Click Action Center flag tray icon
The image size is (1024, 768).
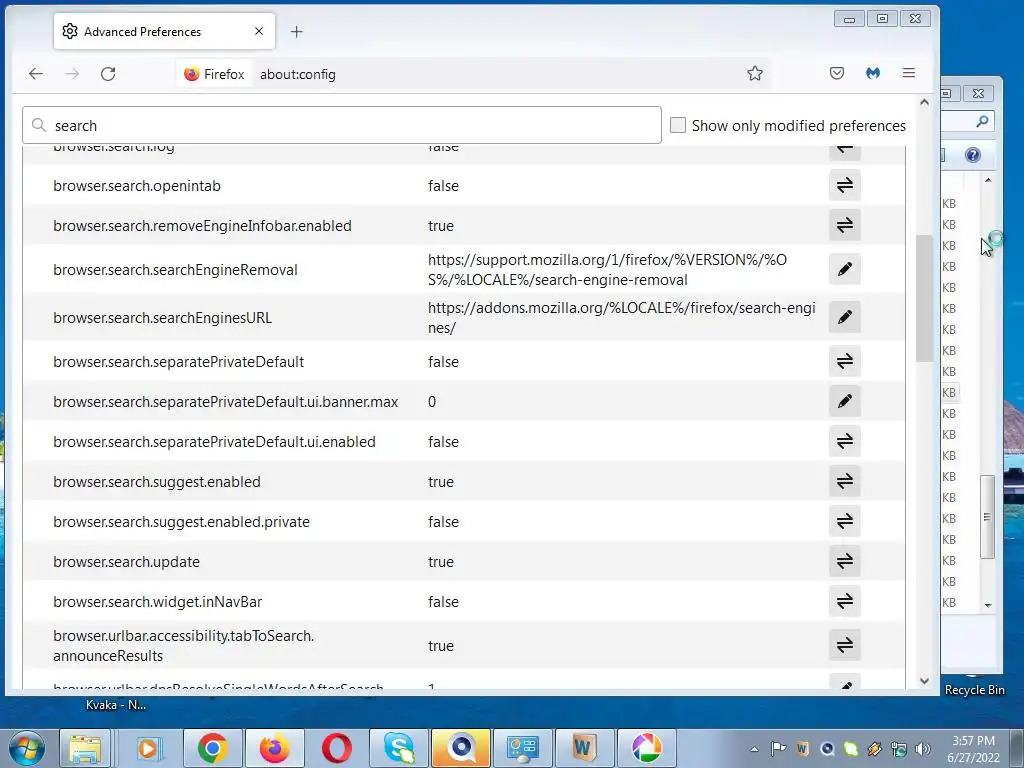point(778,749)
